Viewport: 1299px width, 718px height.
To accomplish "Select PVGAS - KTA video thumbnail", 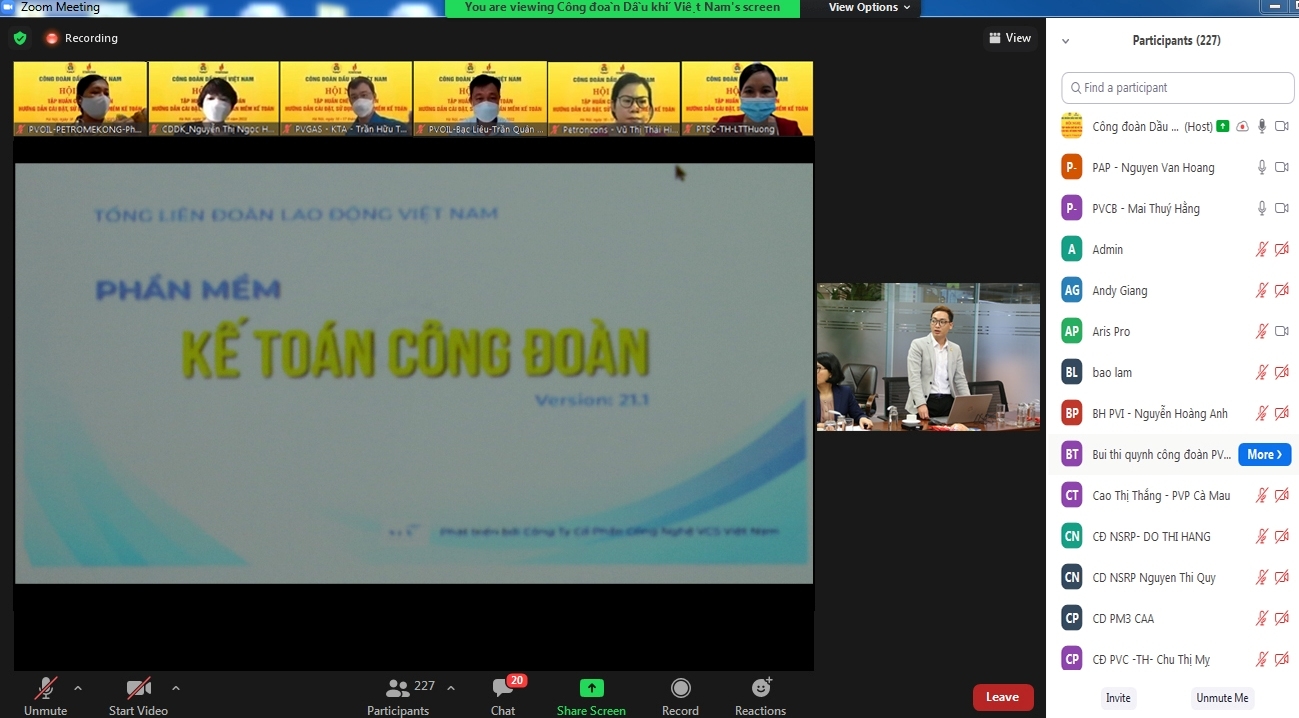I will (x=346, y=98).
